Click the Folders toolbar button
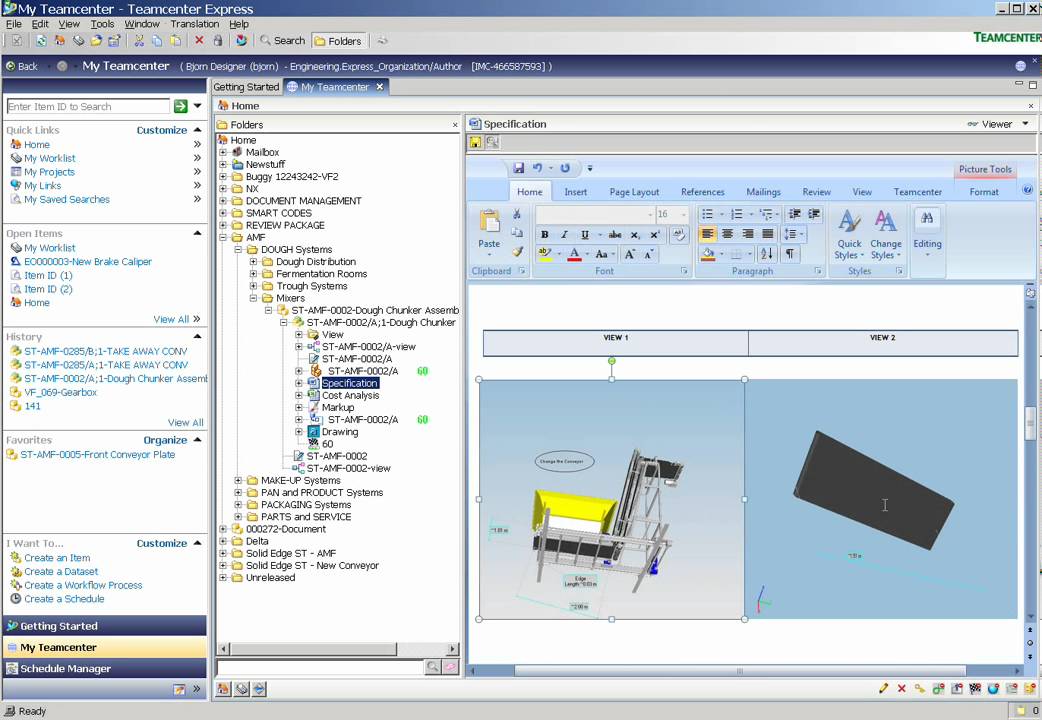 pos(339,41)
